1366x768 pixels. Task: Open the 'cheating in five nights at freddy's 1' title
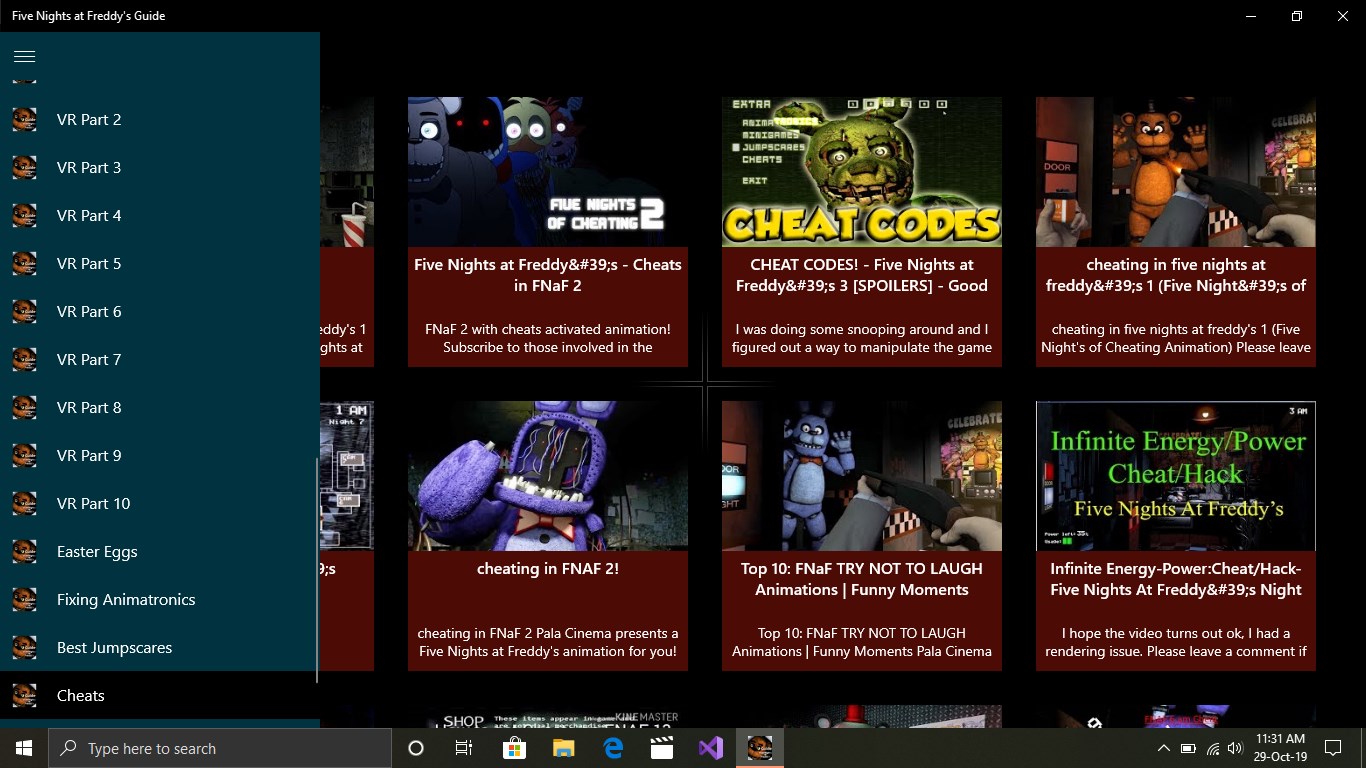pos(1176,275)
